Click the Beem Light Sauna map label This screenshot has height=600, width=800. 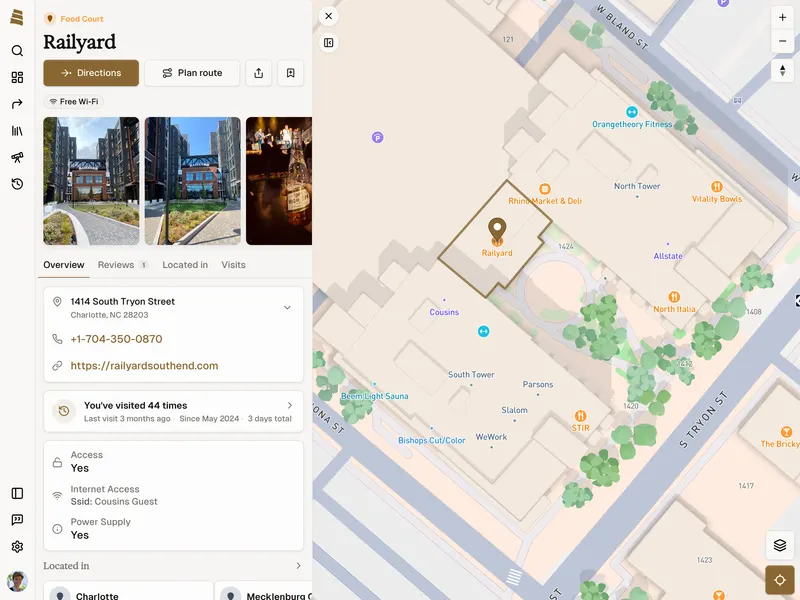coord(374,396)
